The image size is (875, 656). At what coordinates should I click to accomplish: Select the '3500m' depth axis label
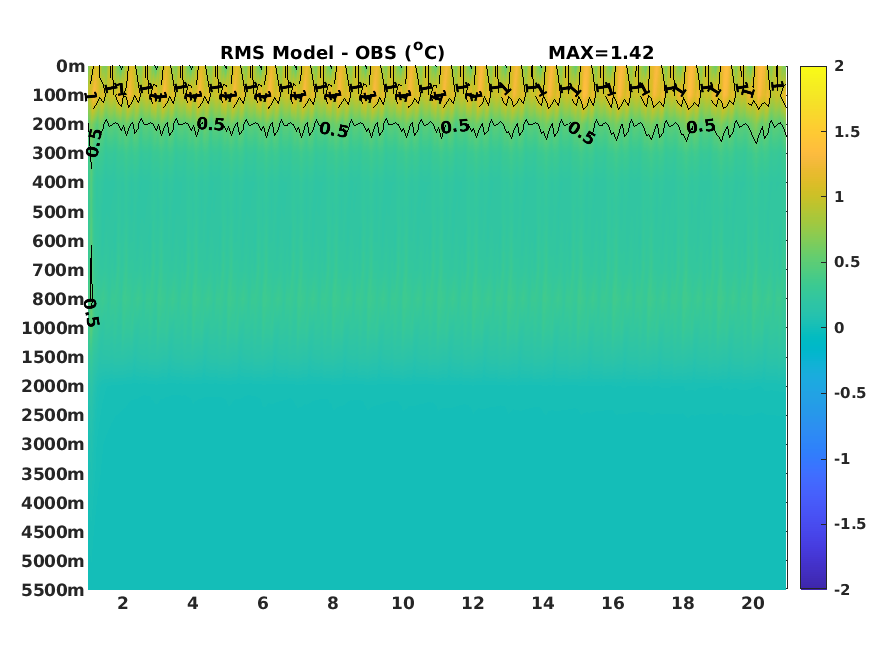pyautogui.click(x=53, y=474)
